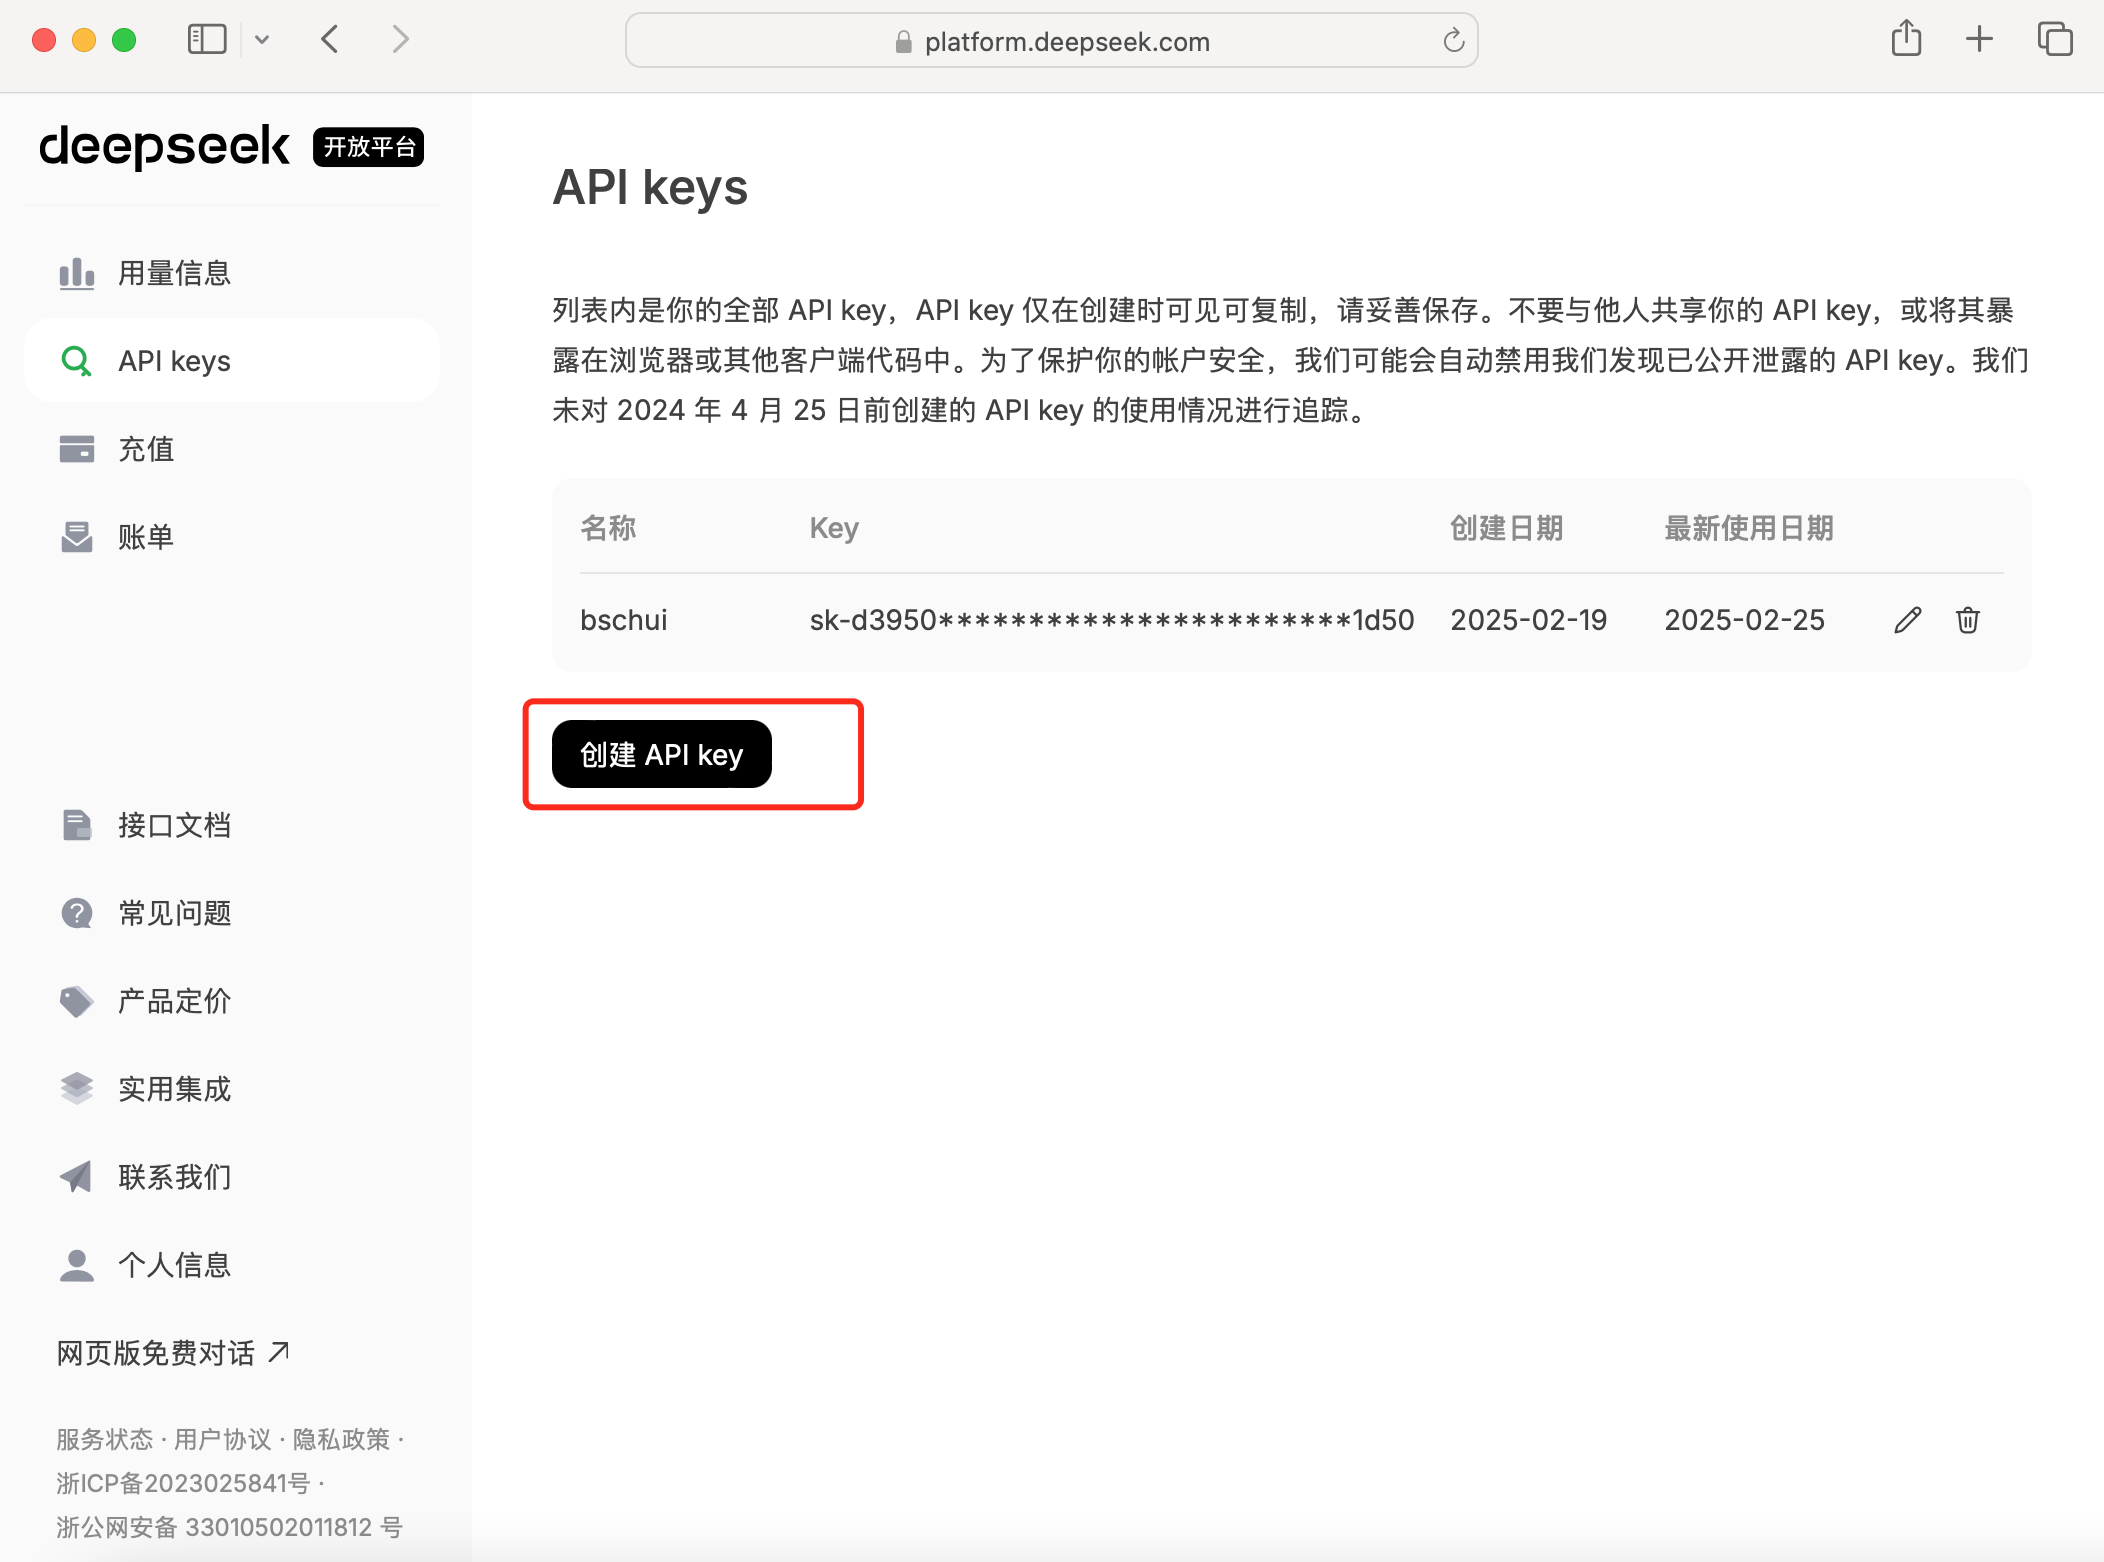The width and height of the screenshot is (2104, 1562).
Task: Click the deepseek logo
Action: click(164, 147)
